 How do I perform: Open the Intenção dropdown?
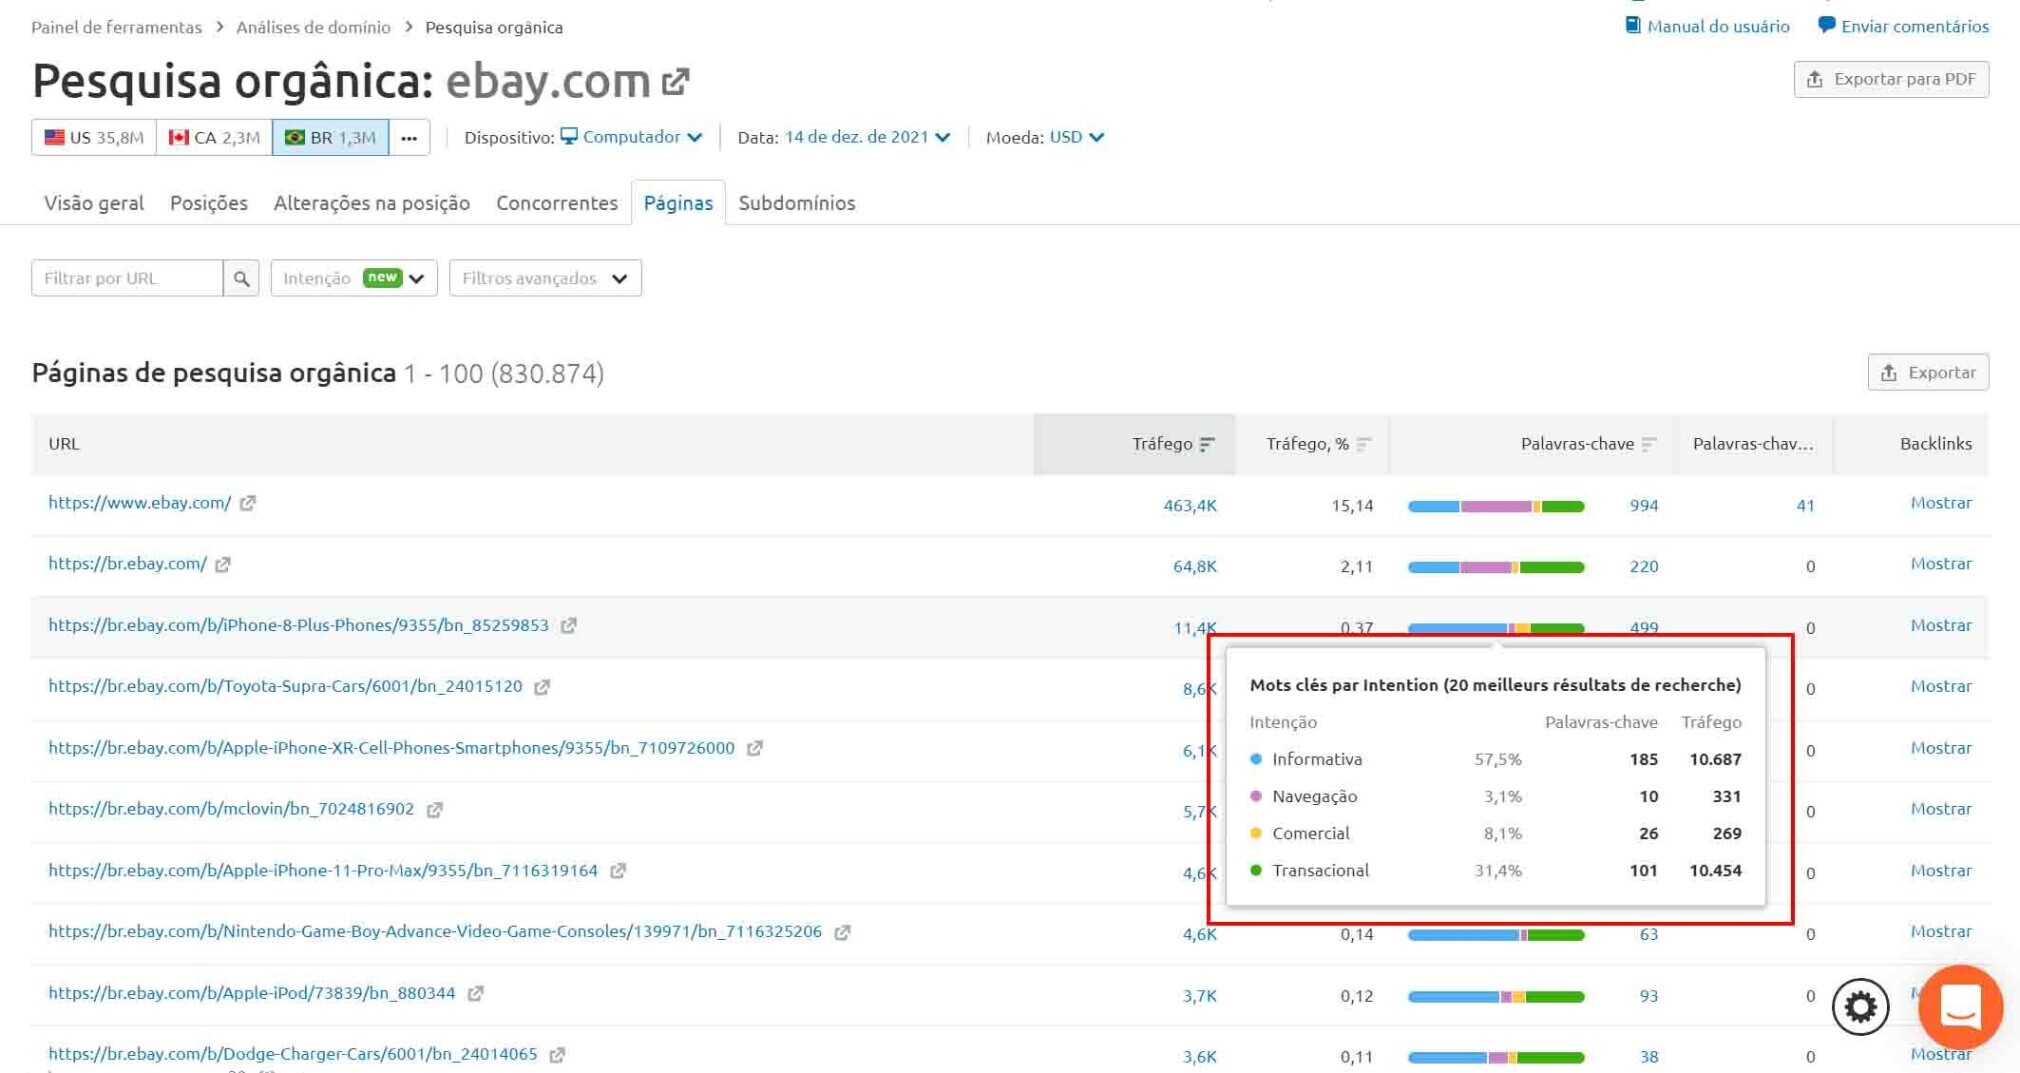pos(354,278)
